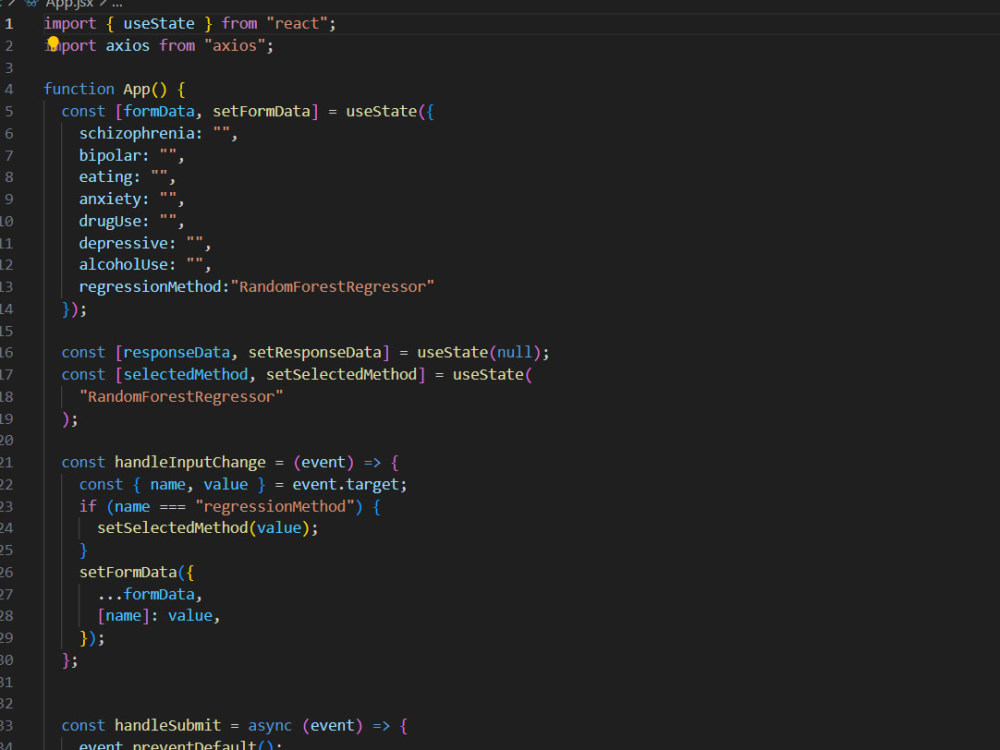Click the "bipolar" property key
The height and width of the screenshot is (750, 1000).
(x=110, y=156)
